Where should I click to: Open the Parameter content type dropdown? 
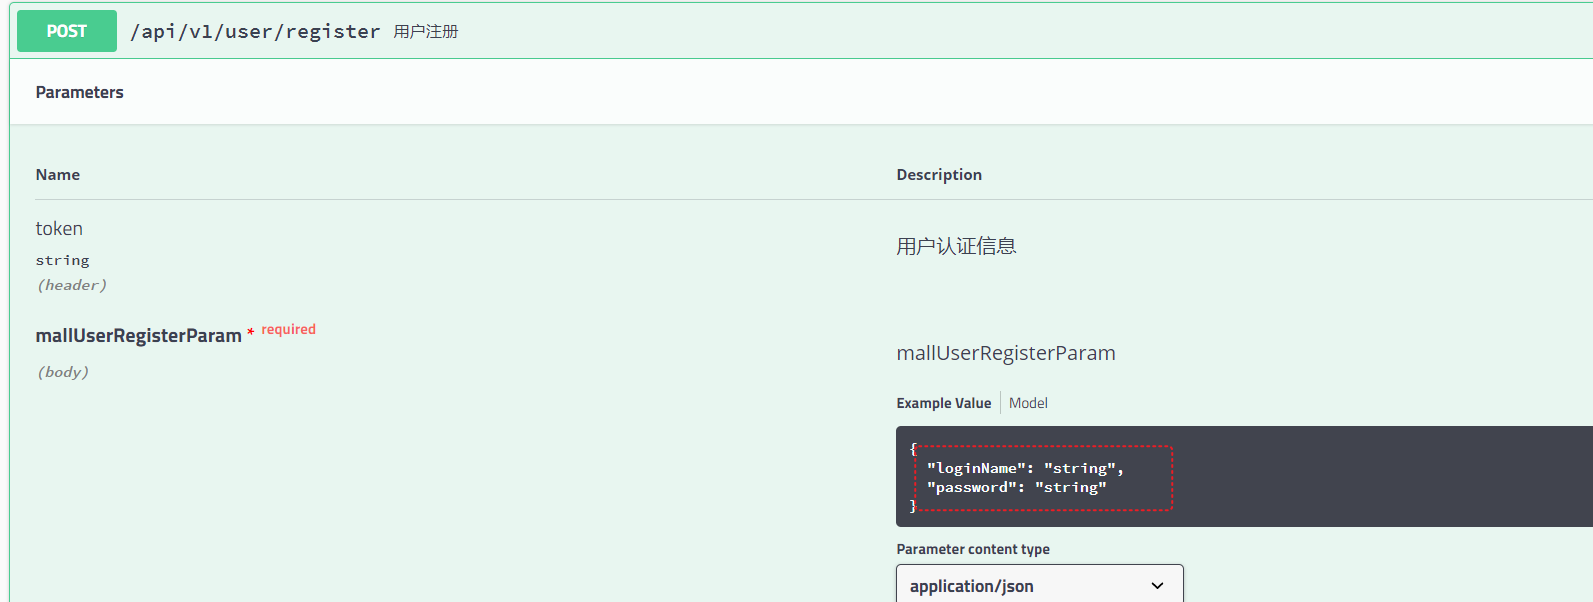[x=1039, y=585]
